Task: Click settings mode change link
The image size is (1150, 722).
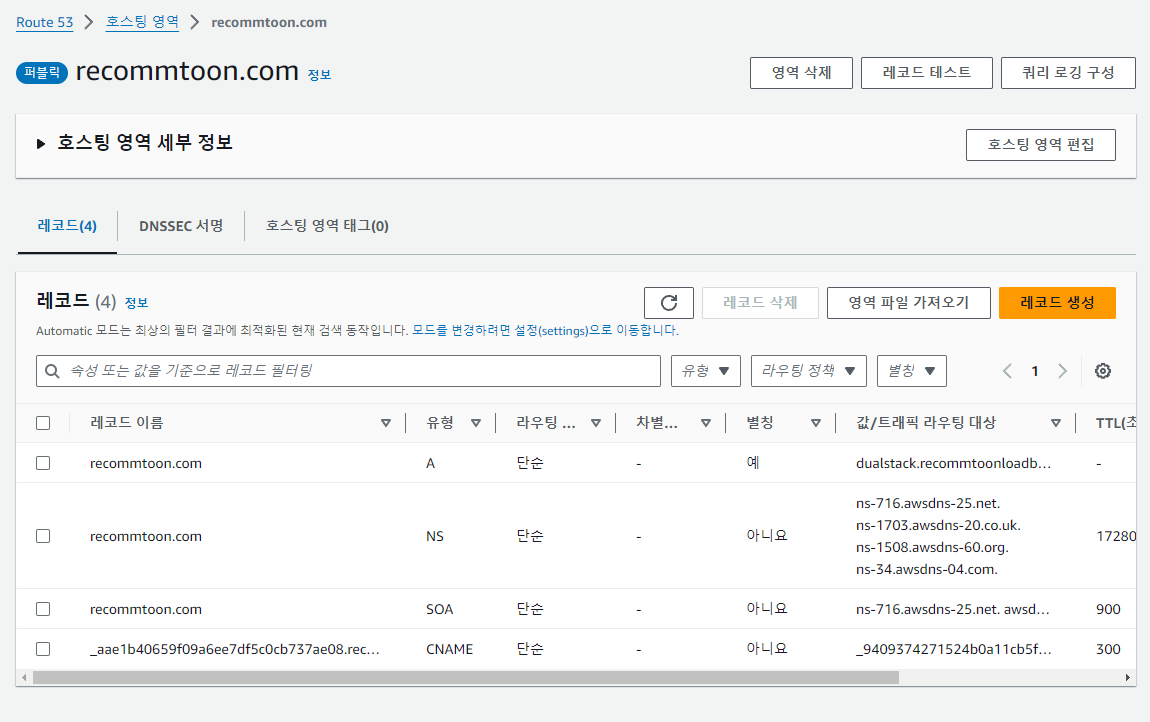Action: (545, 331)
